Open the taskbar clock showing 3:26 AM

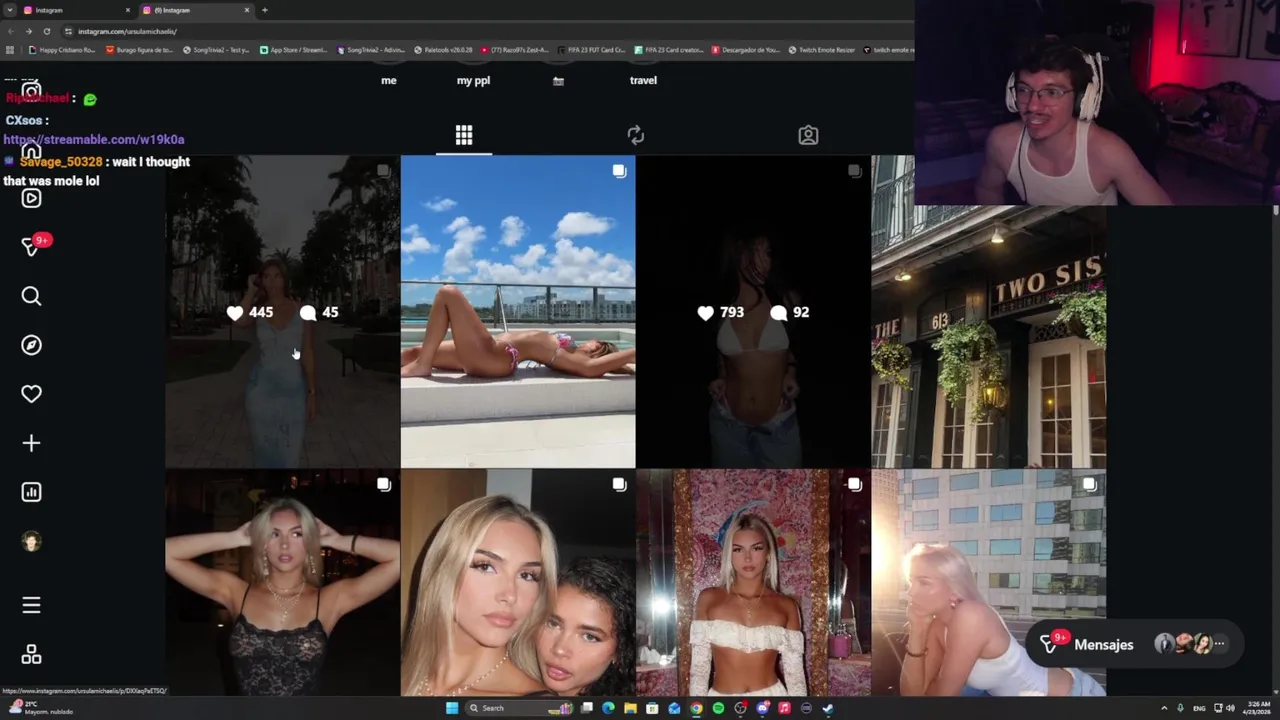tap(1258, 708)
